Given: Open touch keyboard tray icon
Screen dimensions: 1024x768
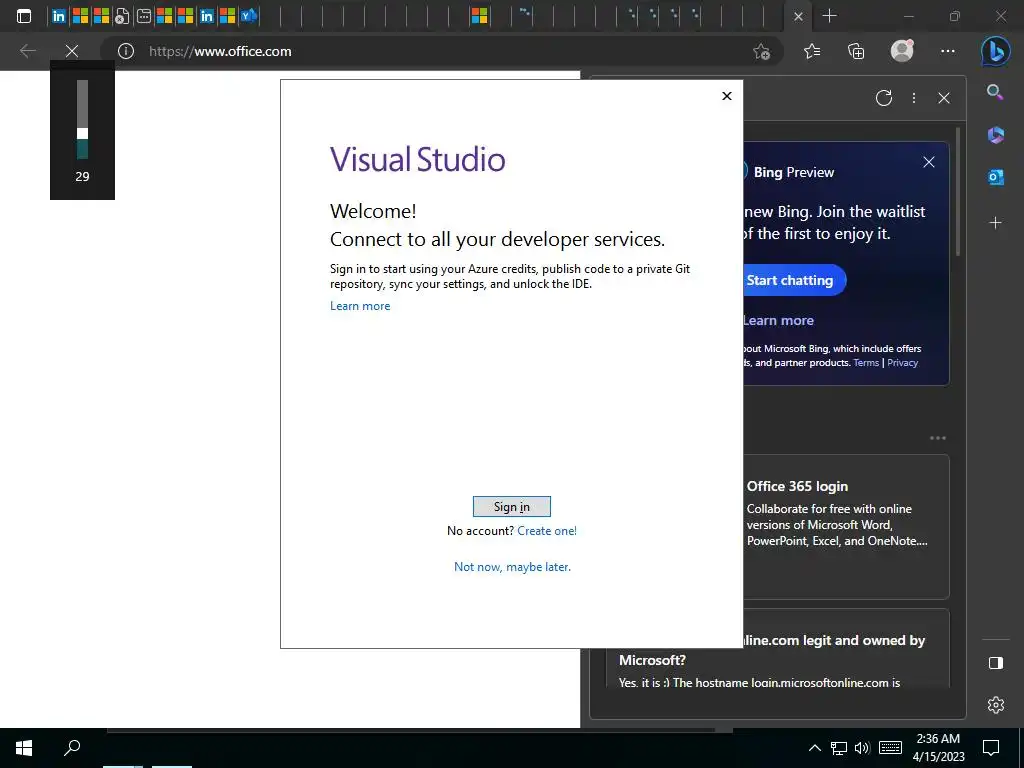Looking at the screenshot, I should (x=890, y=748).
